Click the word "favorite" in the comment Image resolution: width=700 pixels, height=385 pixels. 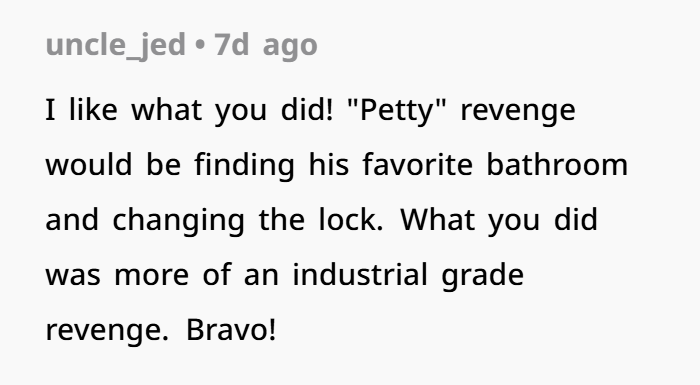pos(417,164)
